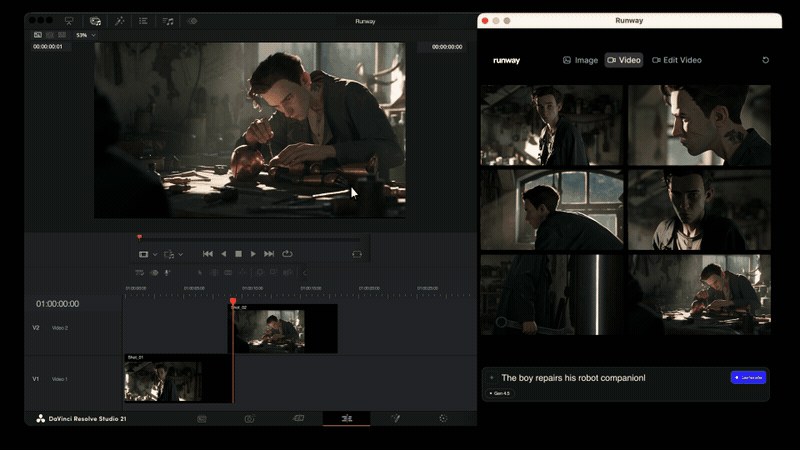Image resolution: width=800 pixels, height=450 pixels.
Task: Select the blade edit tool icon
Action: coord(243,273)
